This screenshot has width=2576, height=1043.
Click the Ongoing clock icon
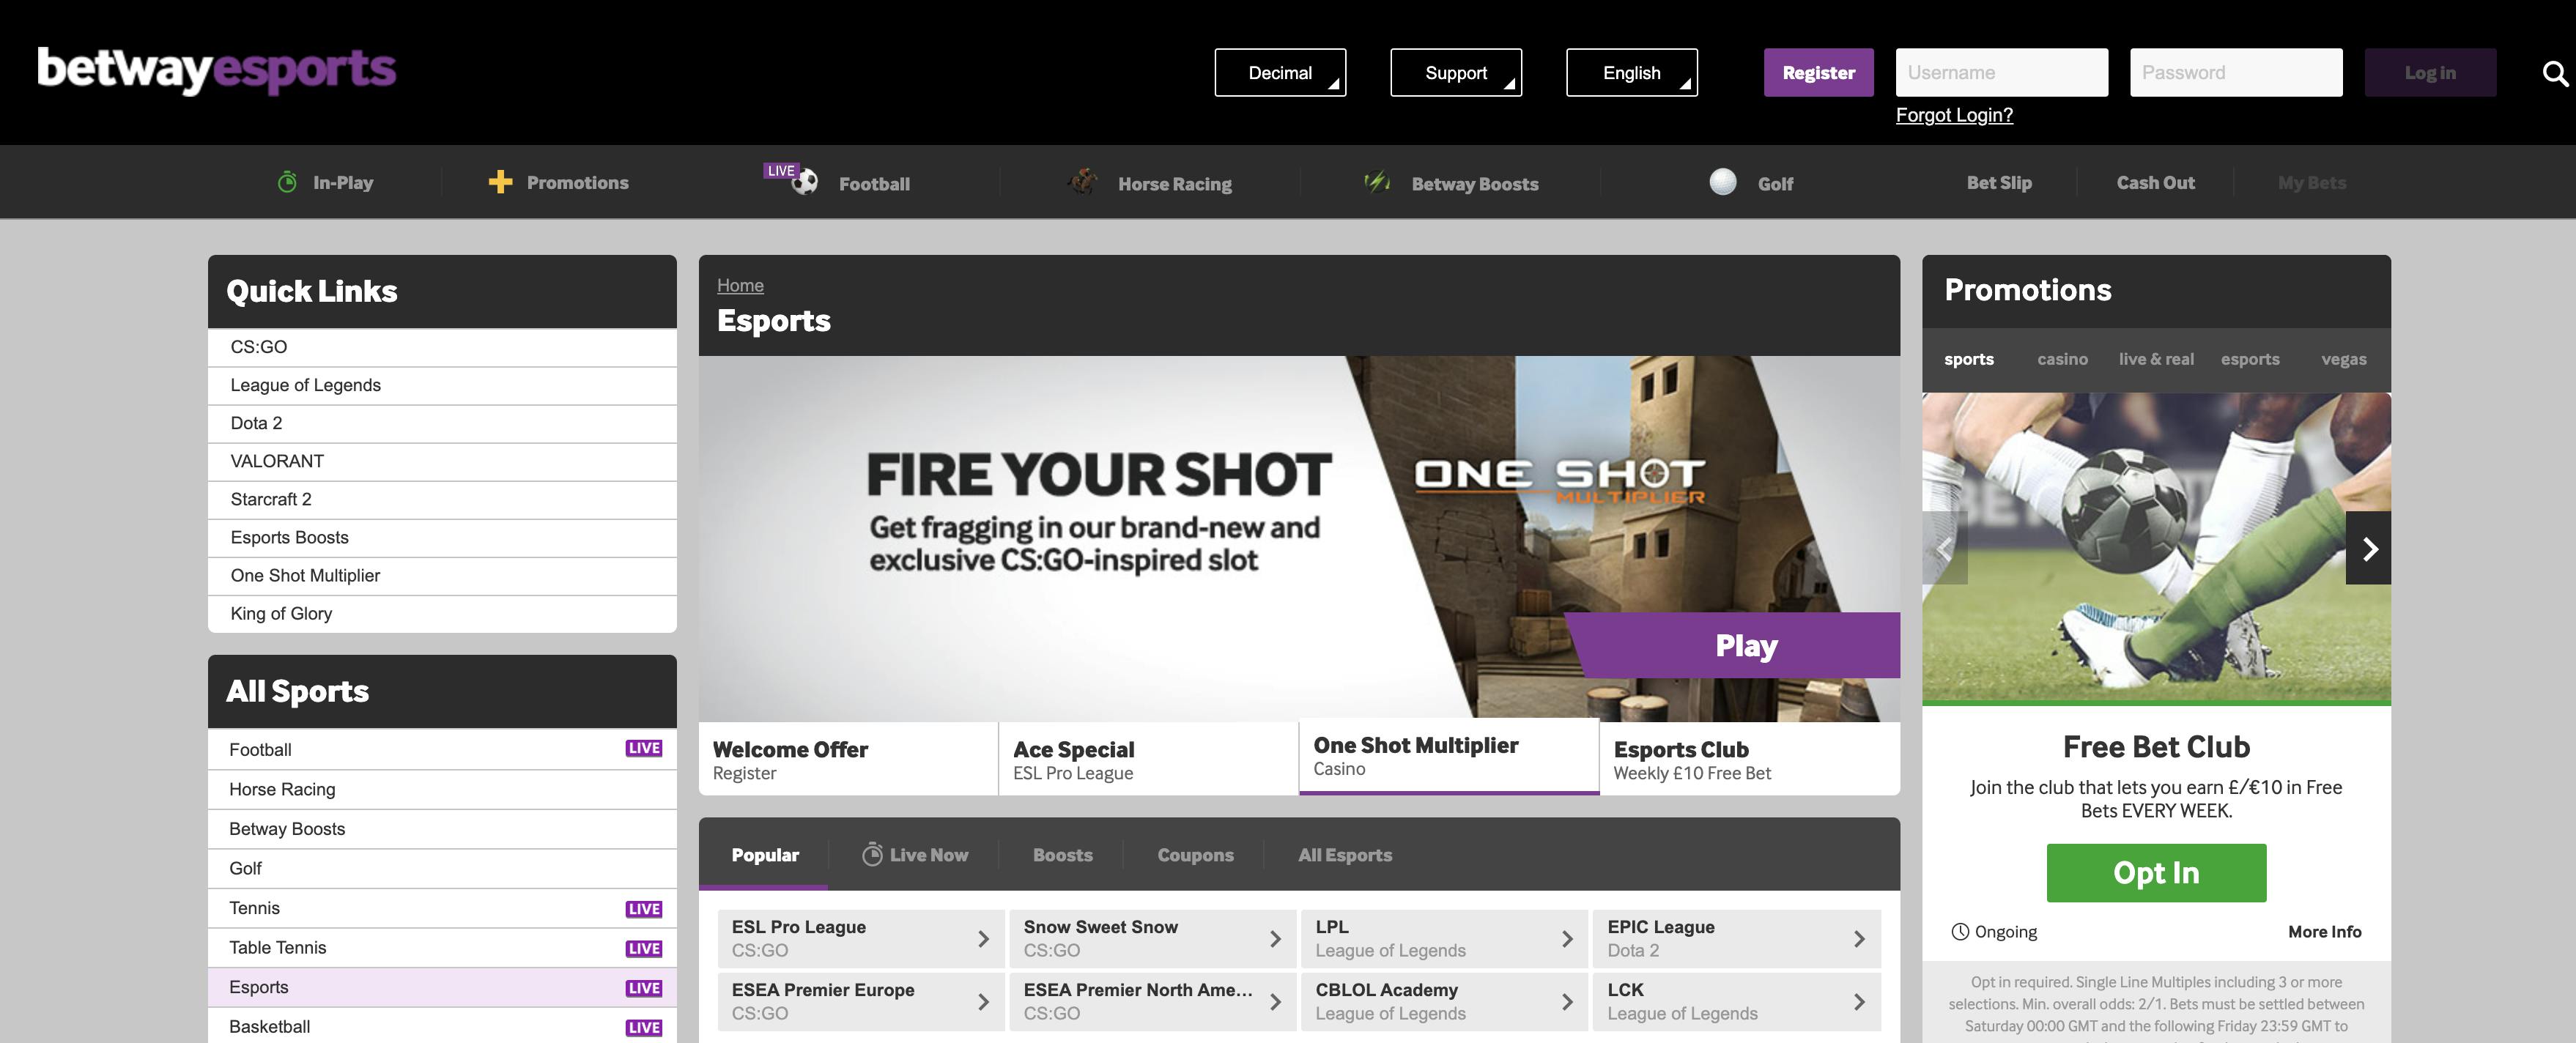[1960, 932]
